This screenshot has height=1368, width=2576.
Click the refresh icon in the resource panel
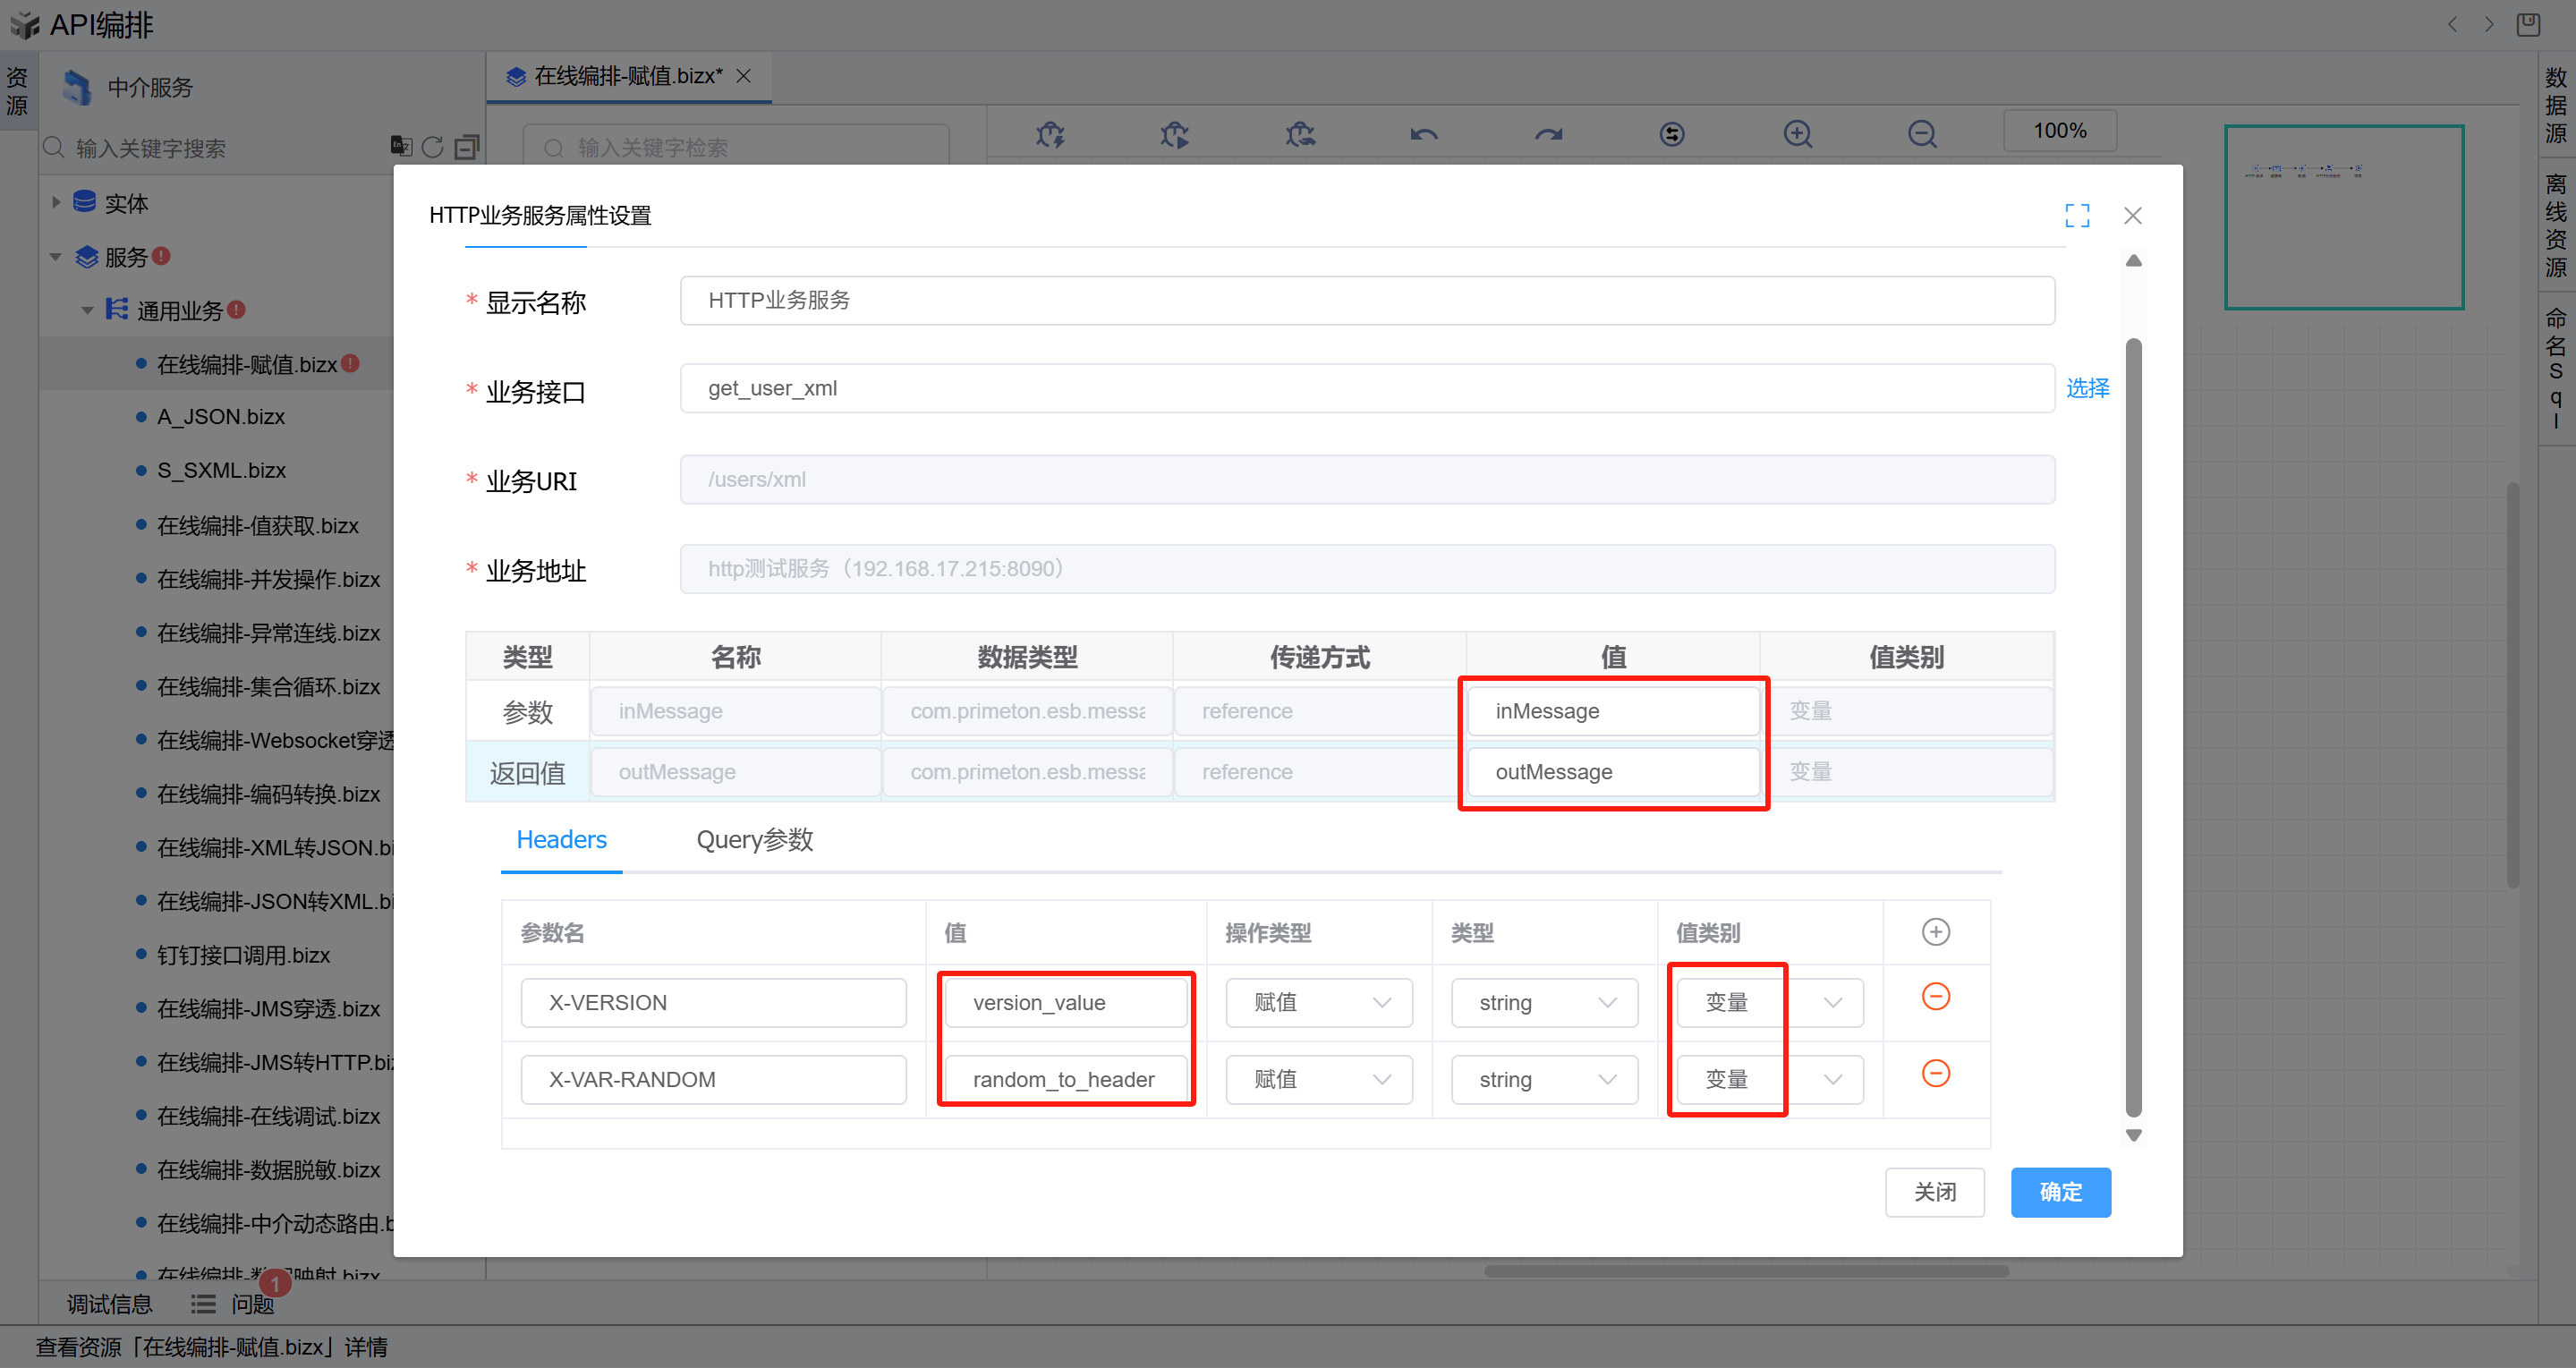(x=432, y=147)
